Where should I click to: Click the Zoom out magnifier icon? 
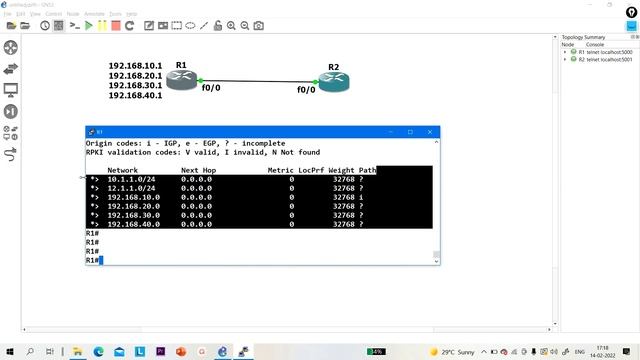click(x=245, y=26)
